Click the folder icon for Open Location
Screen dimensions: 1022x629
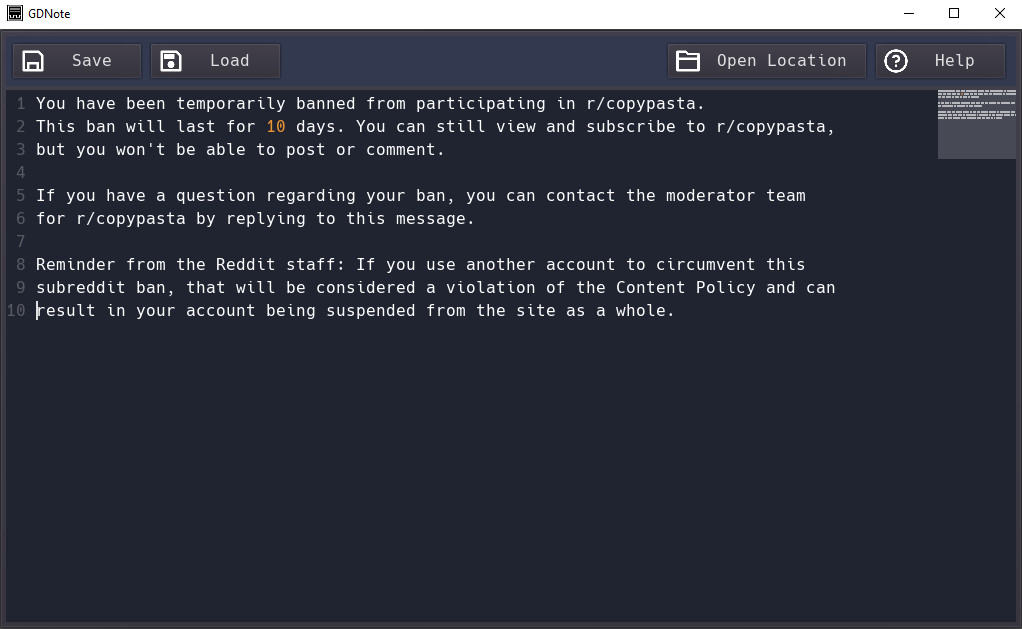click(x=688, y=61)
